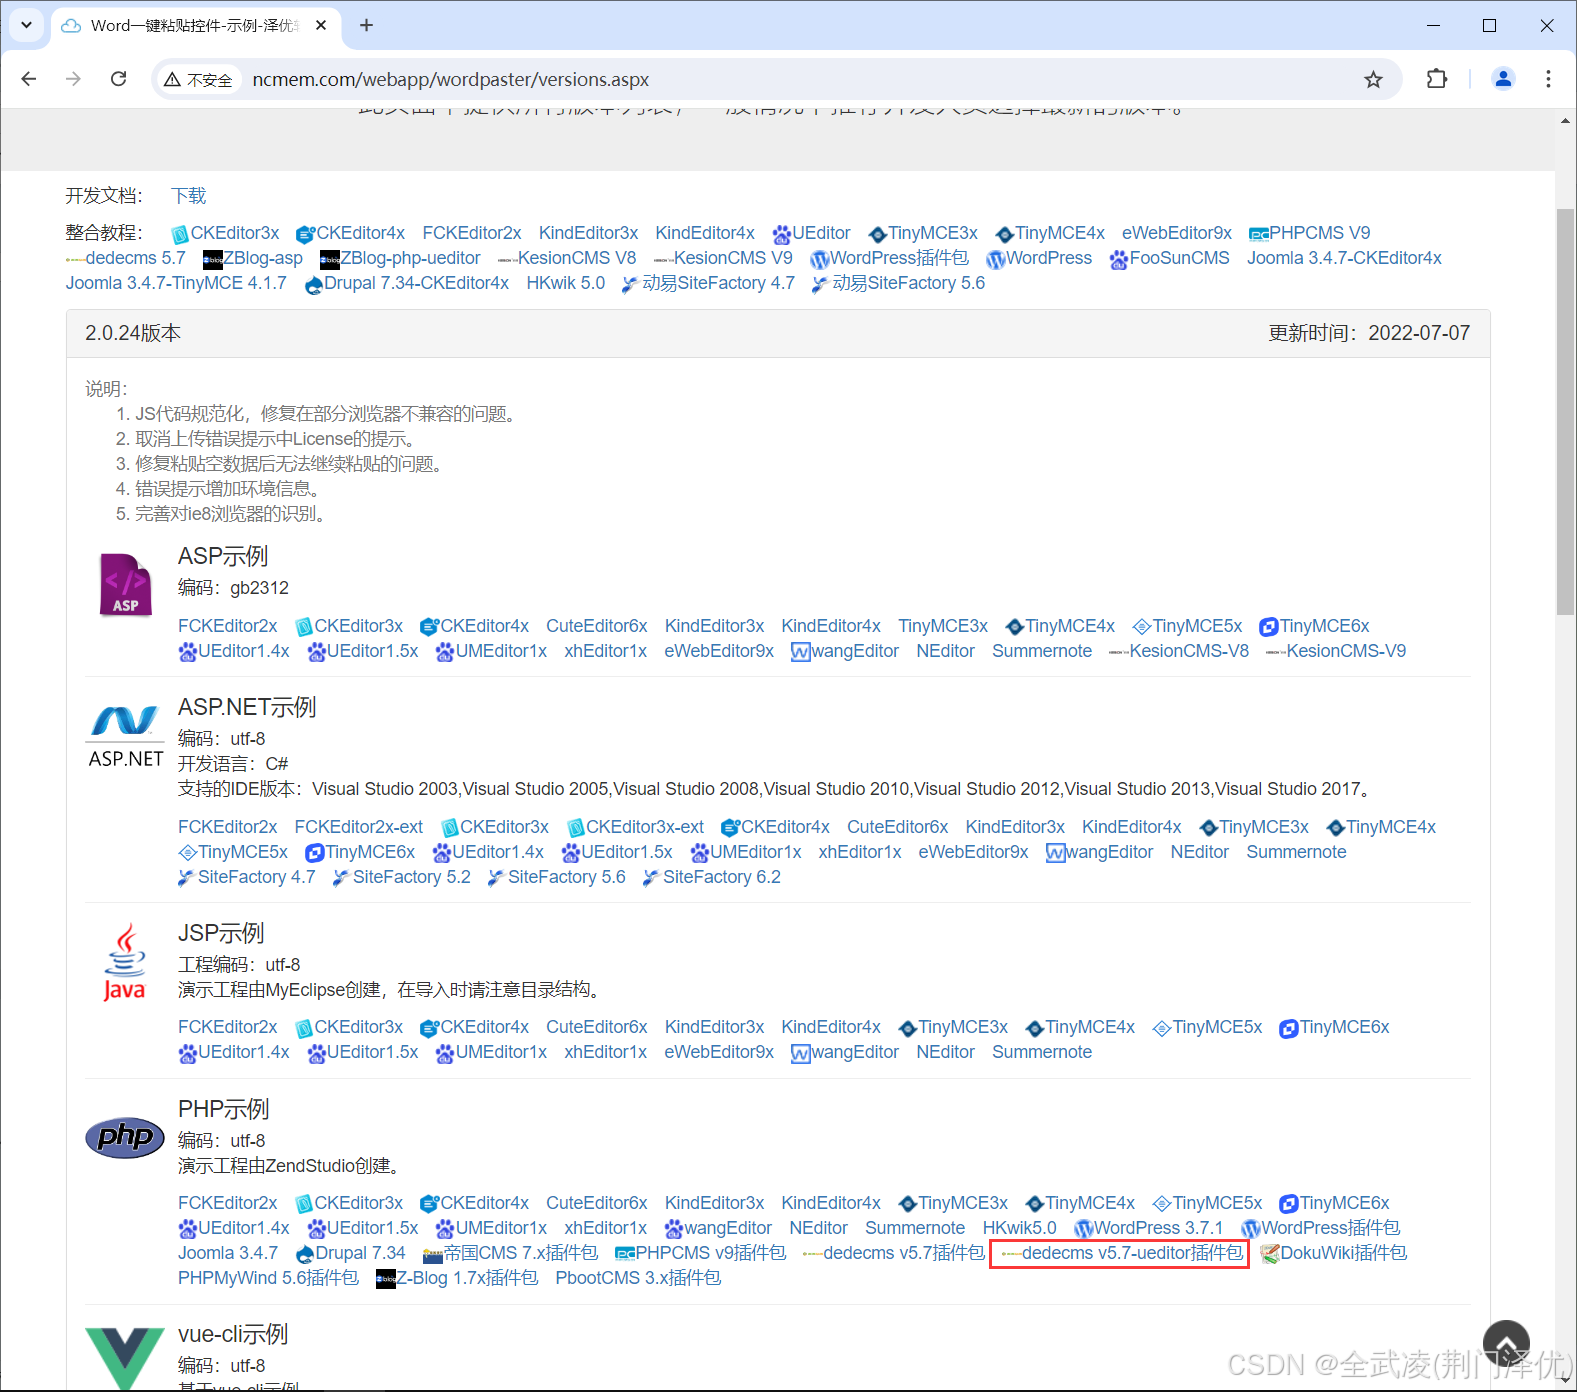Open PHPCMS V9 integration tutorial link
This screenshot has width=1577, height=1392.
tap(1309, 233)
